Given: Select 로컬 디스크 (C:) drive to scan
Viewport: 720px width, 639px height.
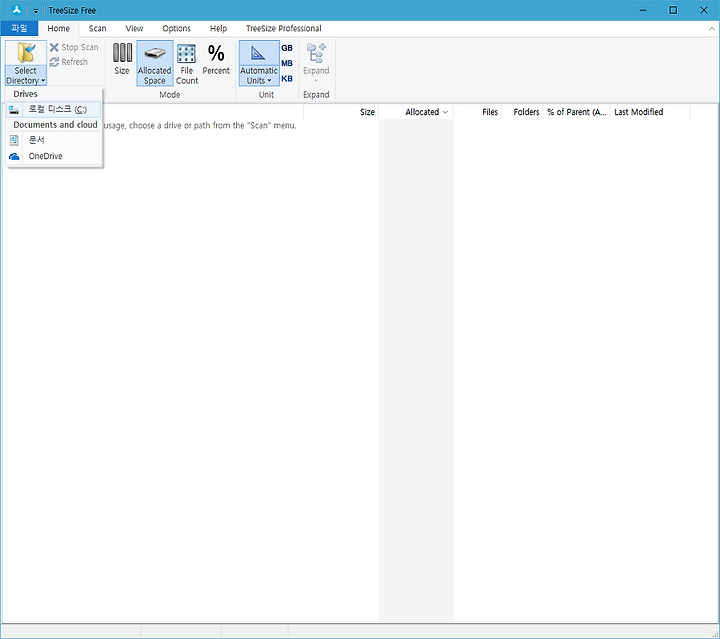Looking at the screenshot, I should pos(54,109).
